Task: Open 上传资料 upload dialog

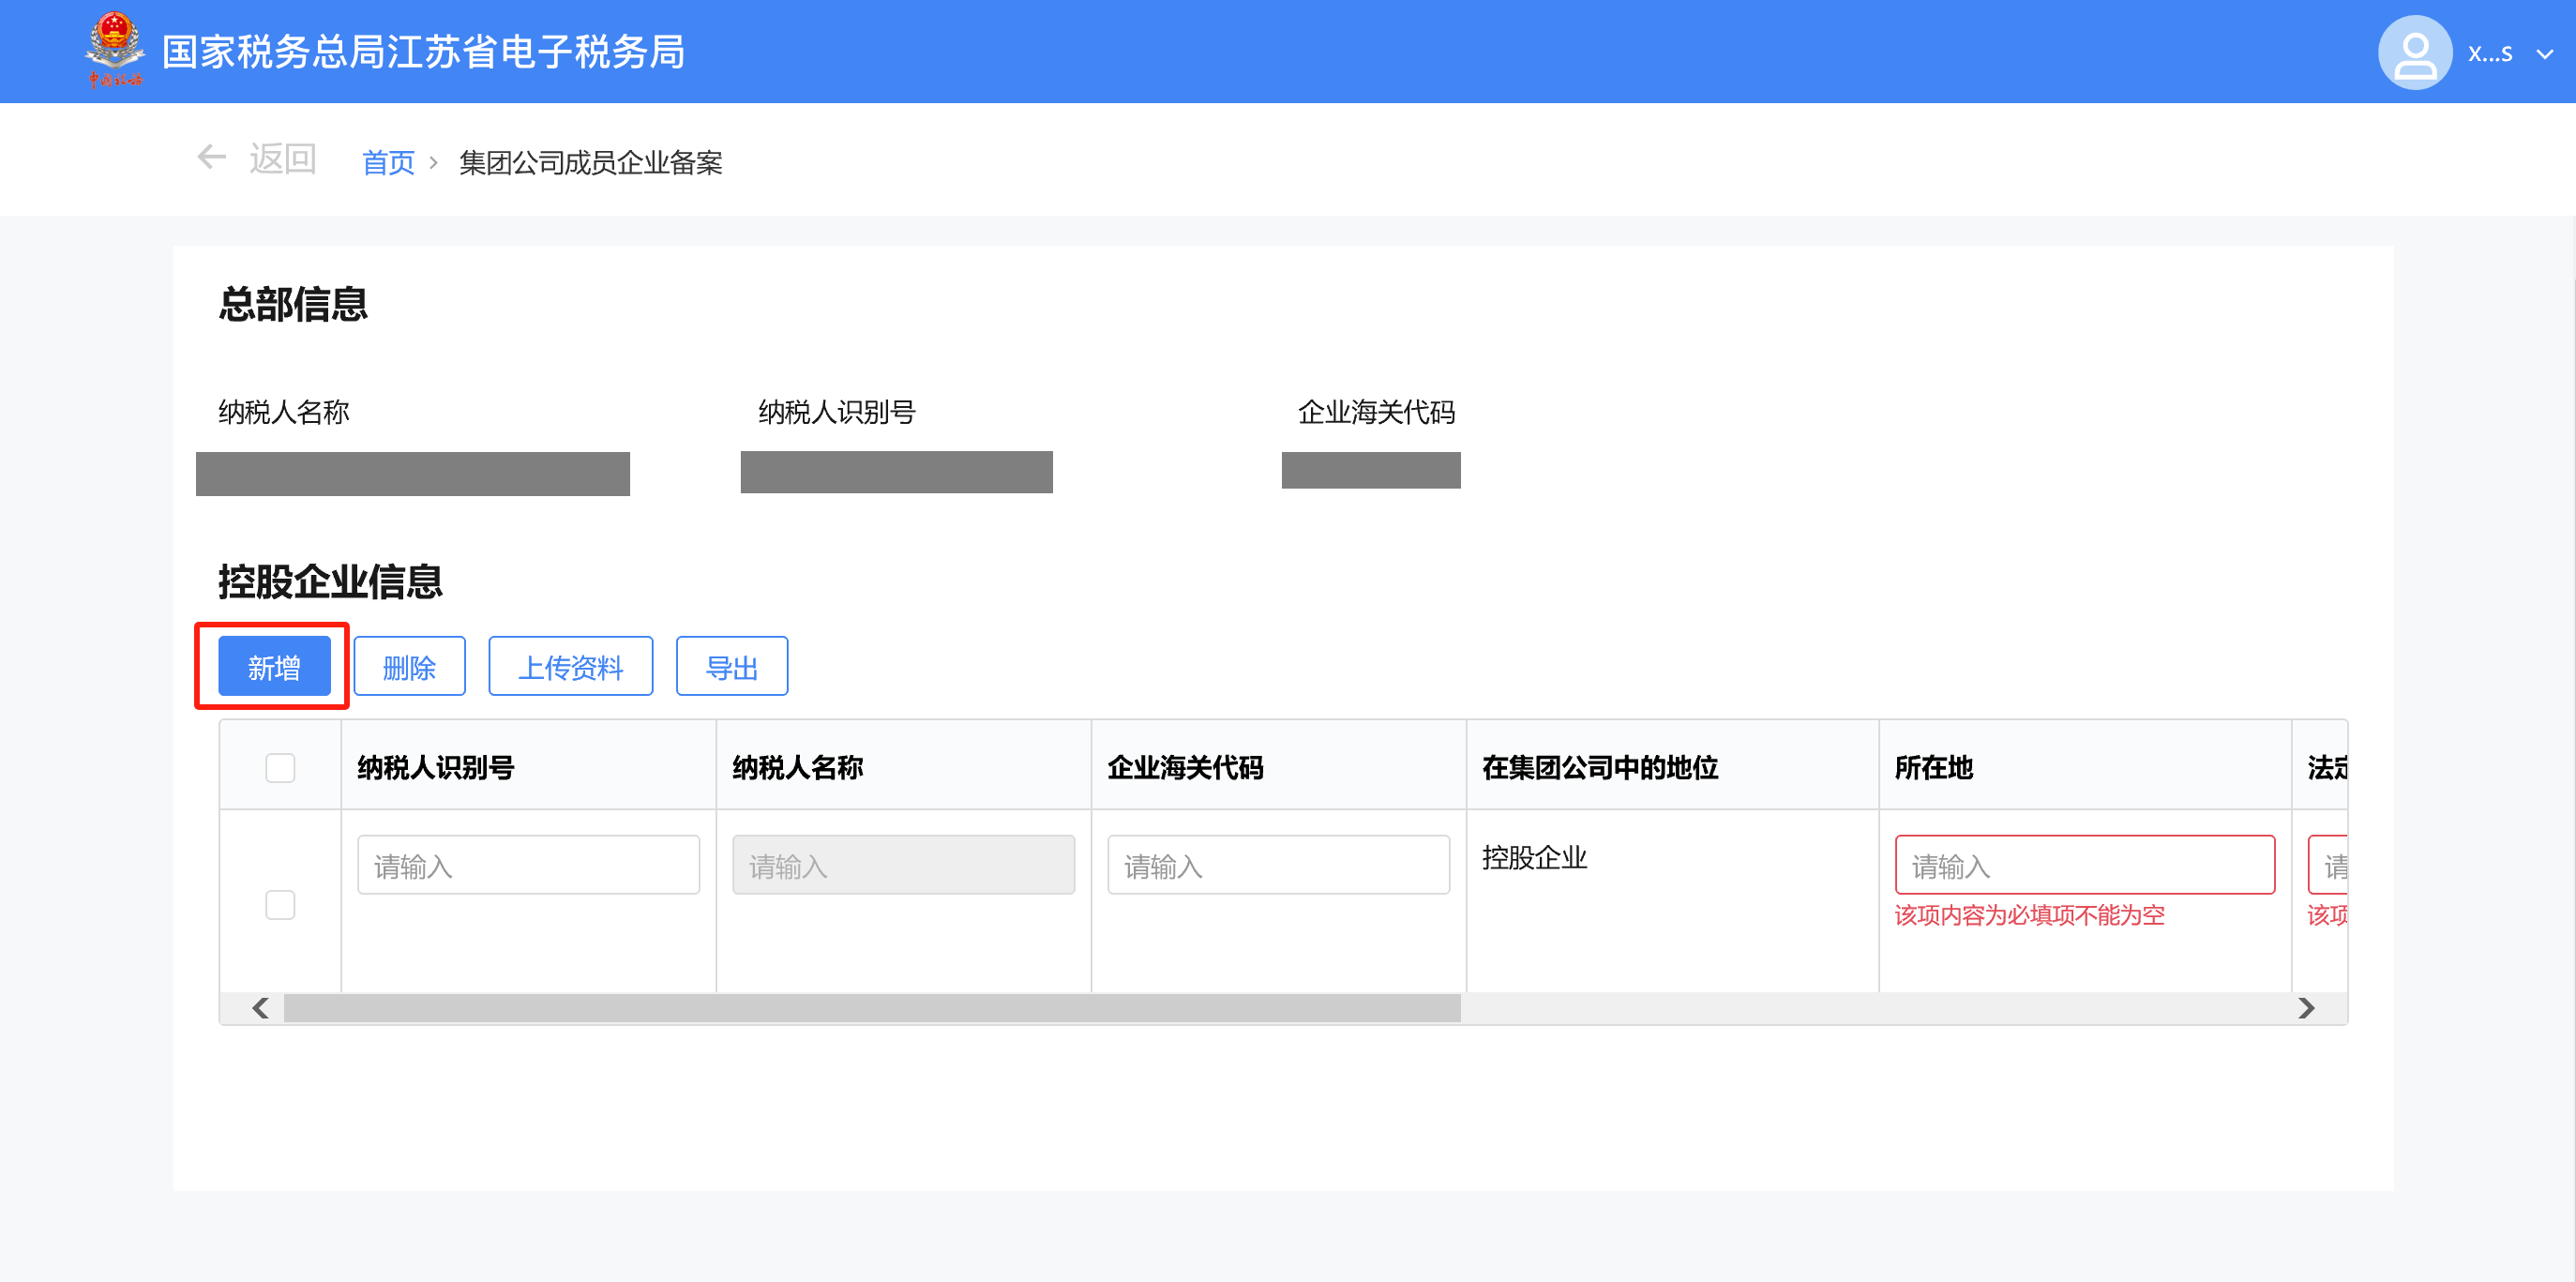Action: point(570,667)
